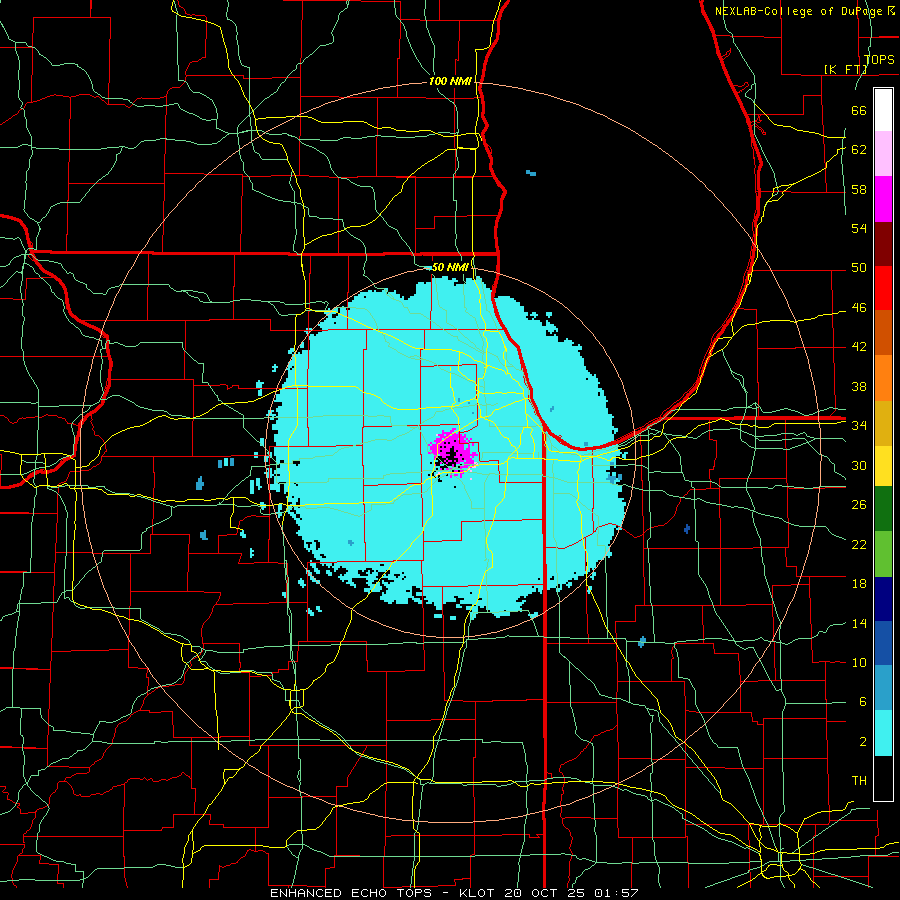Click the legend value 42
The width and height of the screenshot is (900, 900).
(859, 347)
